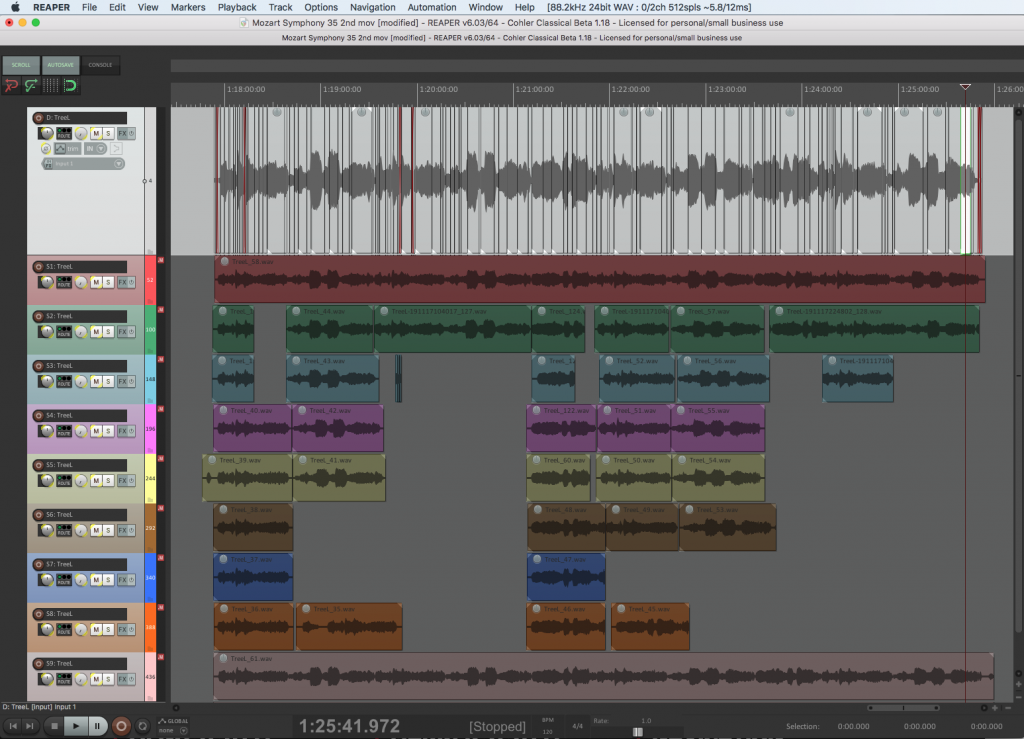This screenshot has height=739, width=1024.
Task: Select the TreeL_47.wav item on track S7
Action: coord(566,577)
